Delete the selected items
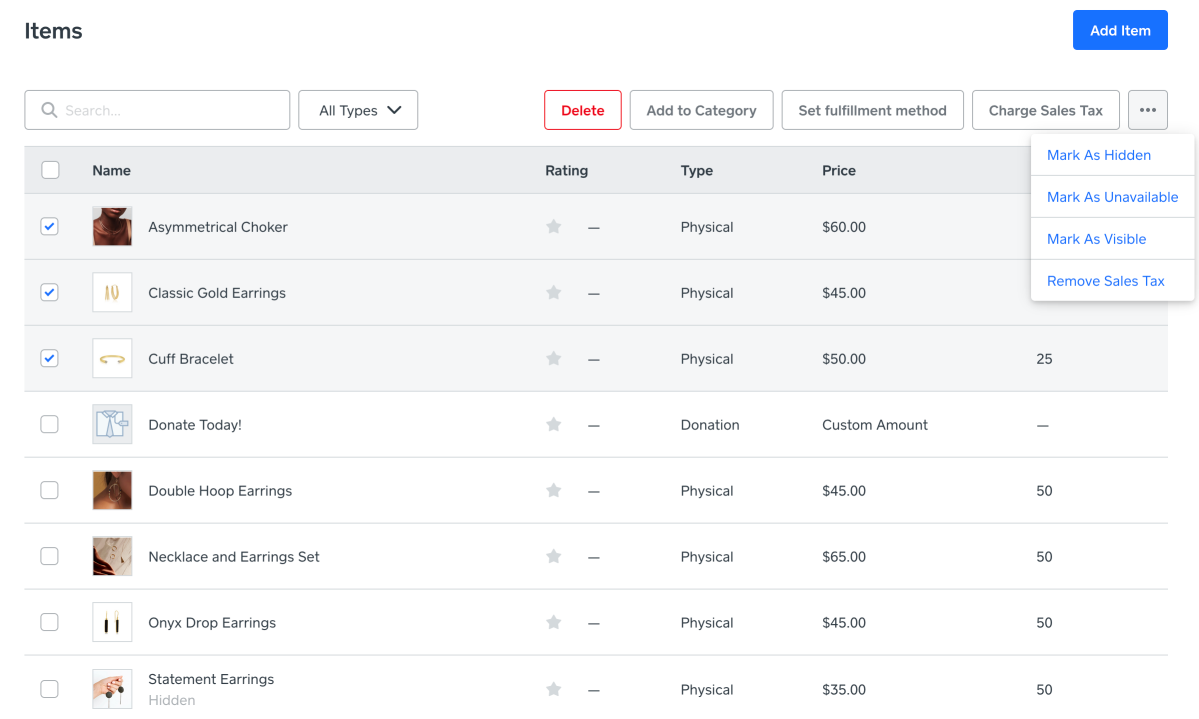The height and width of the screenshot is (719, 1199). point(583,110)
